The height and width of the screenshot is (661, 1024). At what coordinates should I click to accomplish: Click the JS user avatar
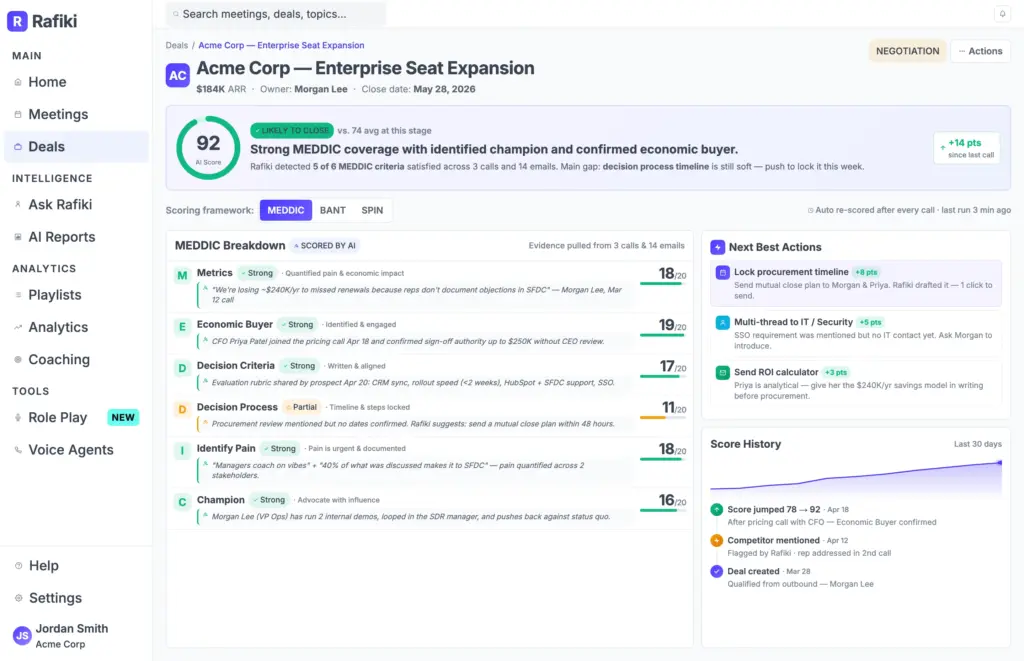coord(22,636)
